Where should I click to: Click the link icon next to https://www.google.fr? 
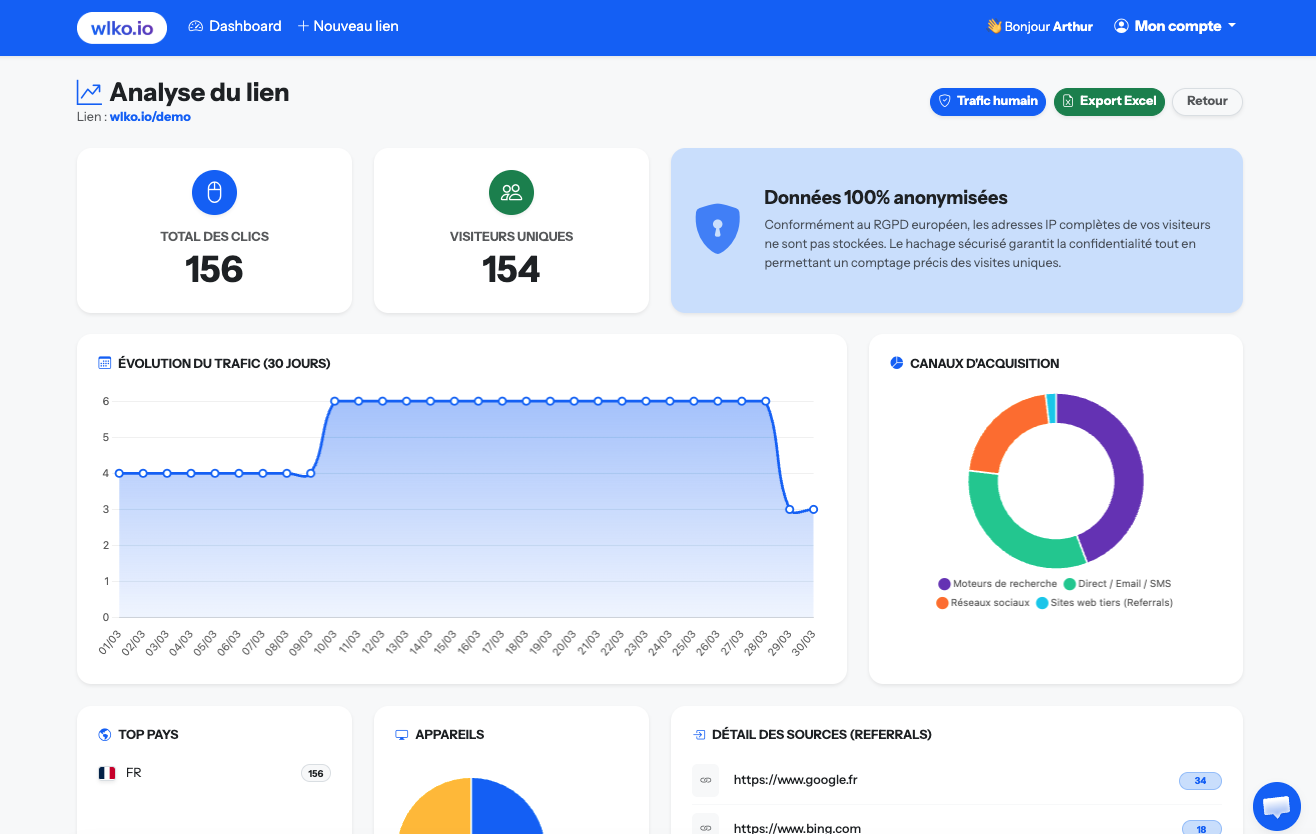(x=705, y=780)
